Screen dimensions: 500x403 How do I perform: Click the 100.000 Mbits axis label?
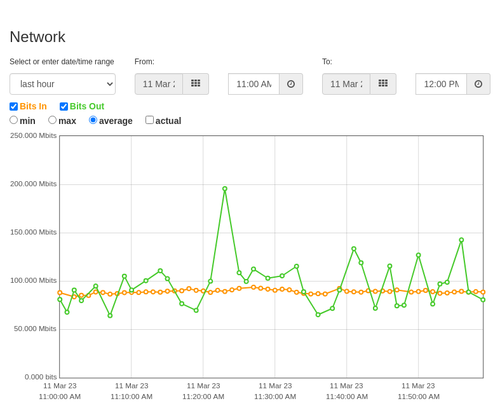33,280
